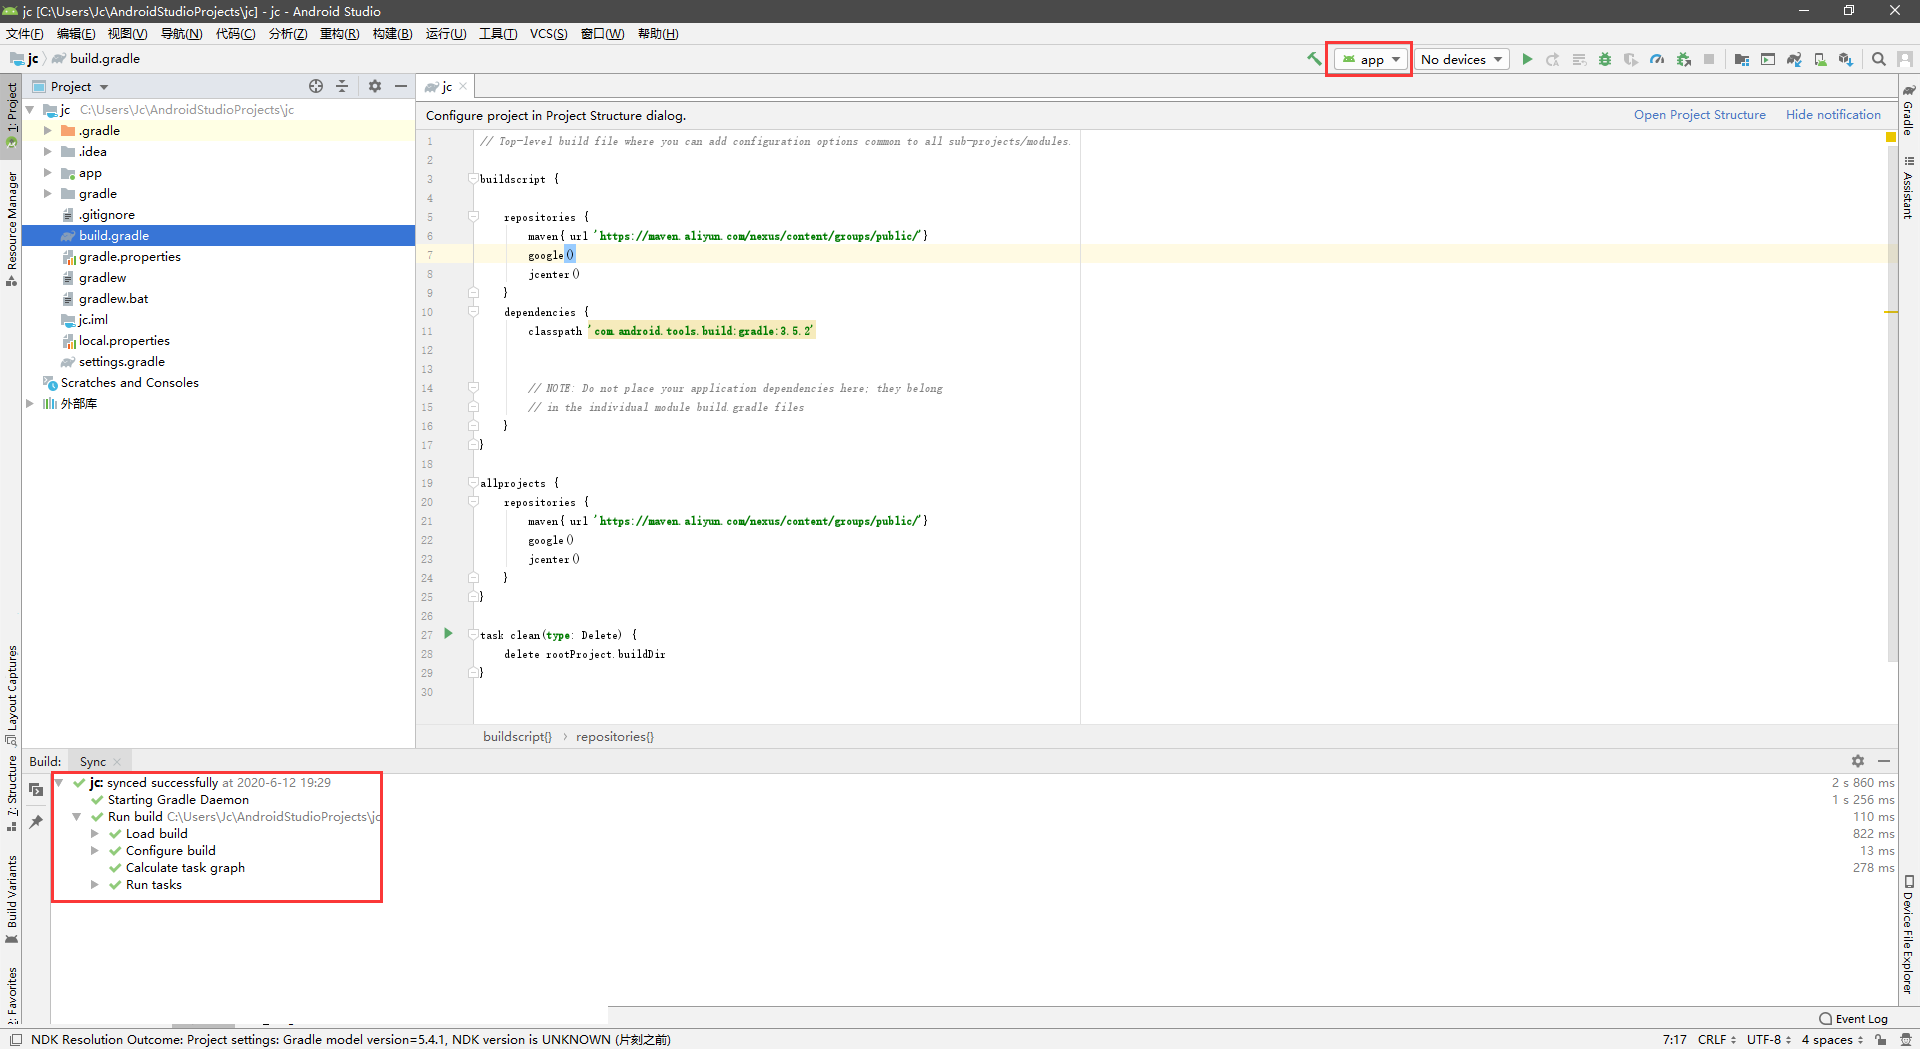Open the Run Anything icon

(1768, 59)
